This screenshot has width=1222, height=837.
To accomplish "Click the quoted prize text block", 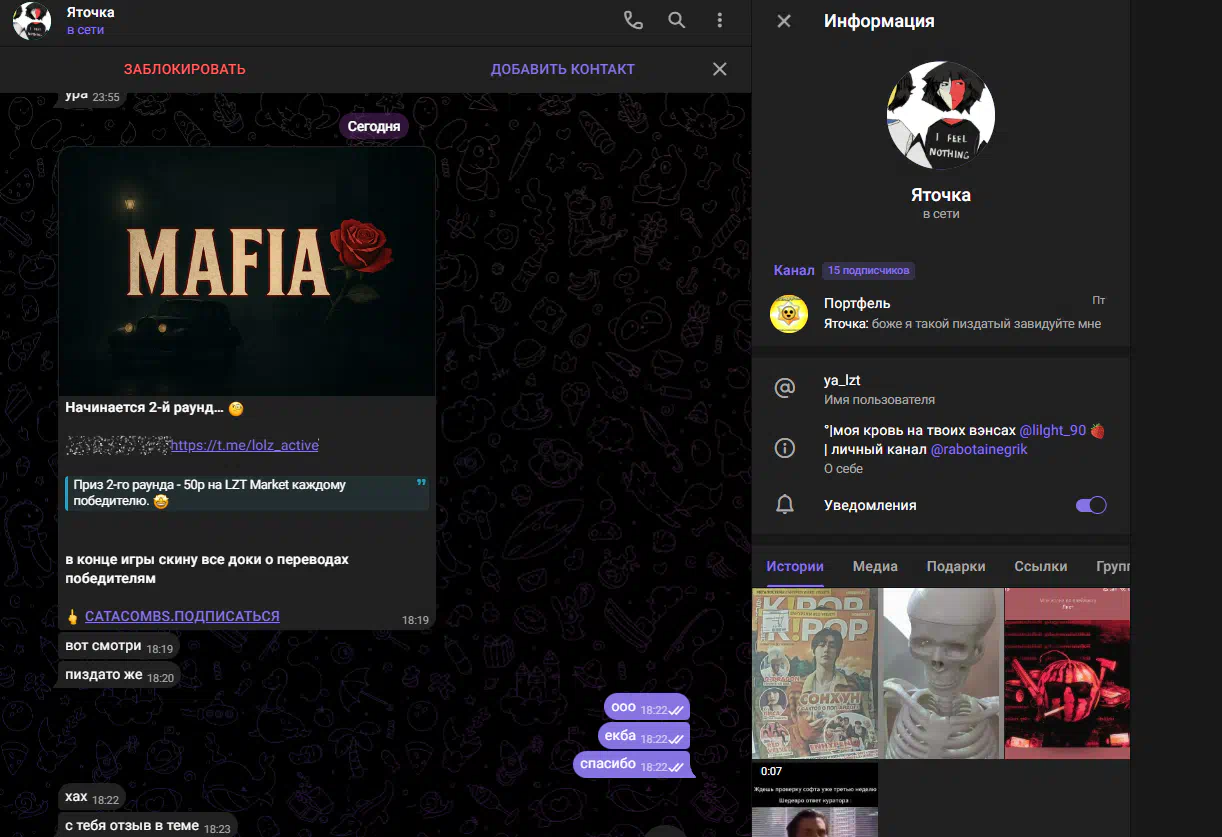I will click(247, 492).
